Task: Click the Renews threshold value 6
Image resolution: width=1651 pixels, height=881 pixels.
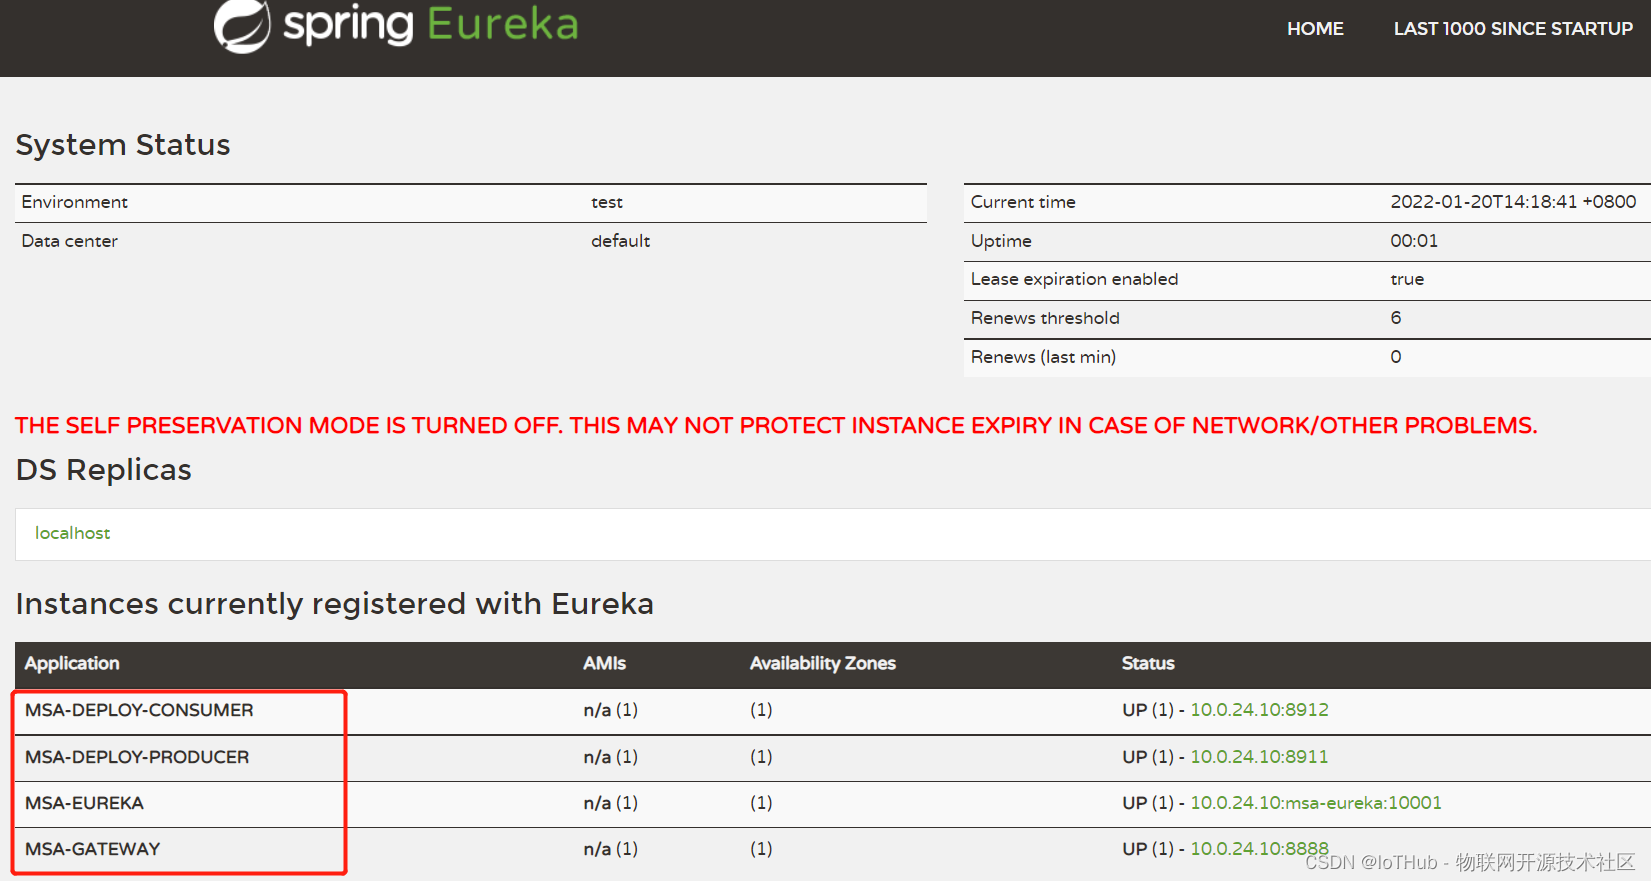Action: [x=1396, y=318]
